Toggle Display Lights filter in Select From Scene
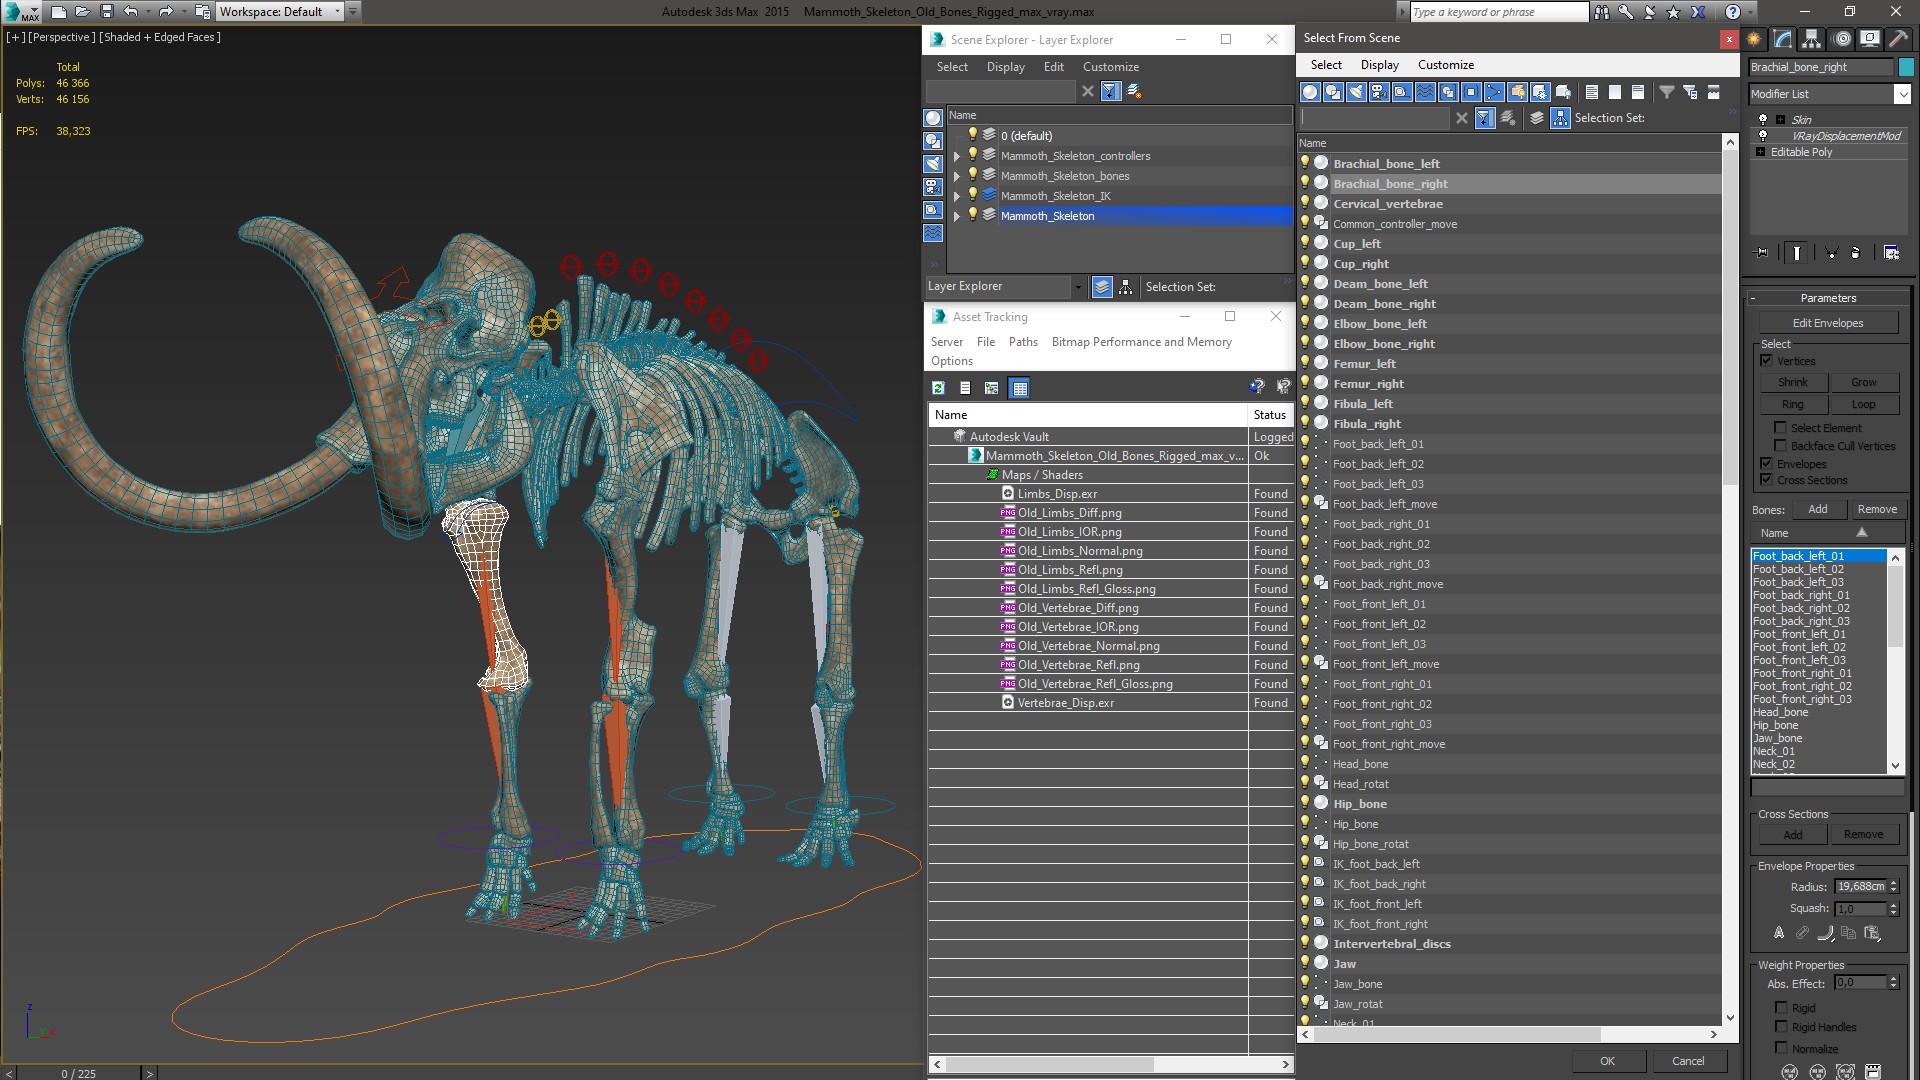Screen dimensions: 1920x1080 (1356, 92)
